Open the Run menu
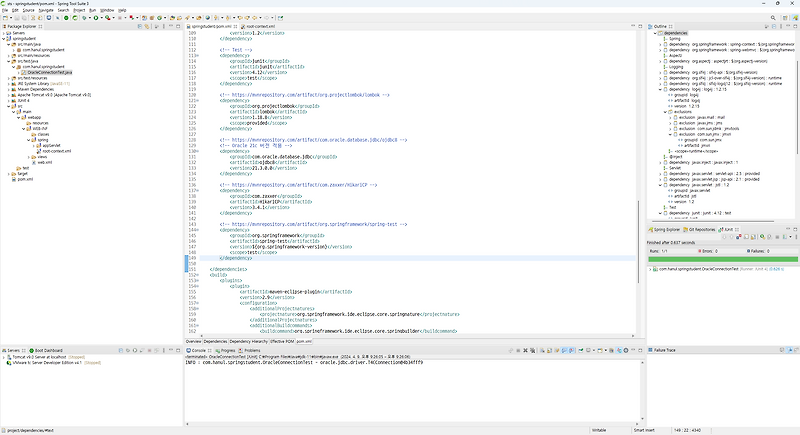This screenshot has height=435, width=800. [92, 10]
